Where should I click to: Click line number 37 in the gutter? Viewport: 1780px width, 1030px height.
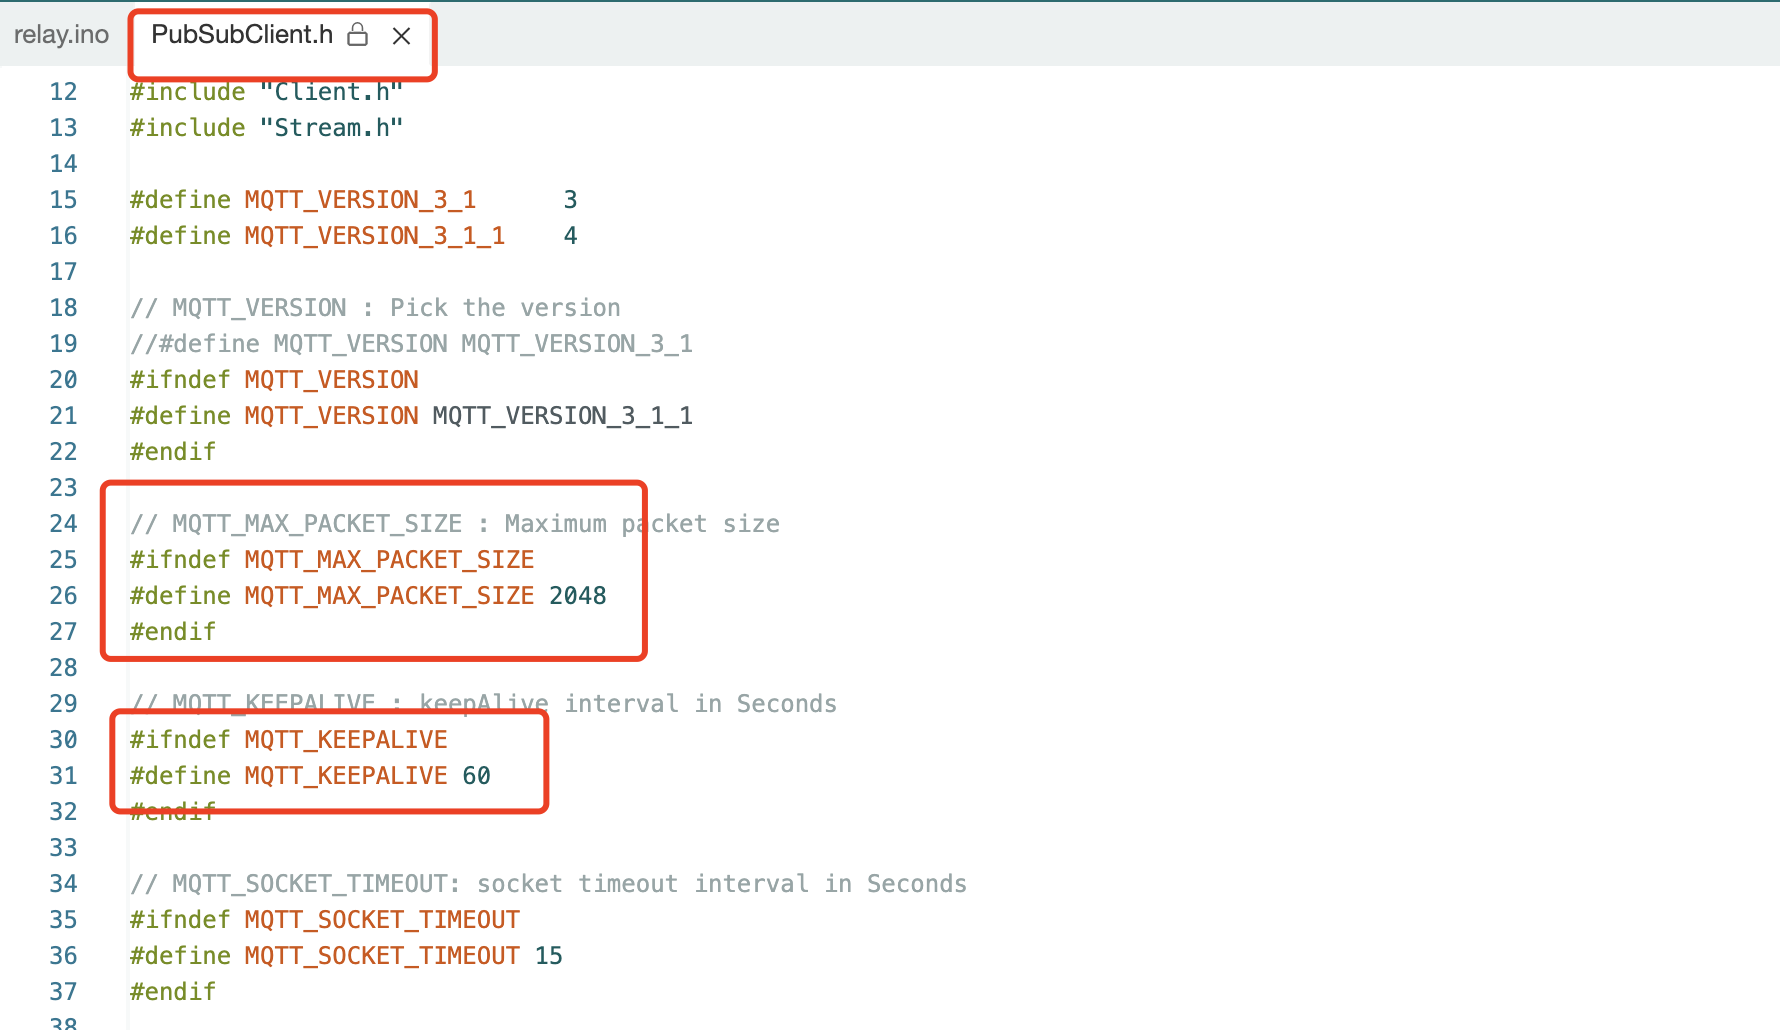coord(63,991)
